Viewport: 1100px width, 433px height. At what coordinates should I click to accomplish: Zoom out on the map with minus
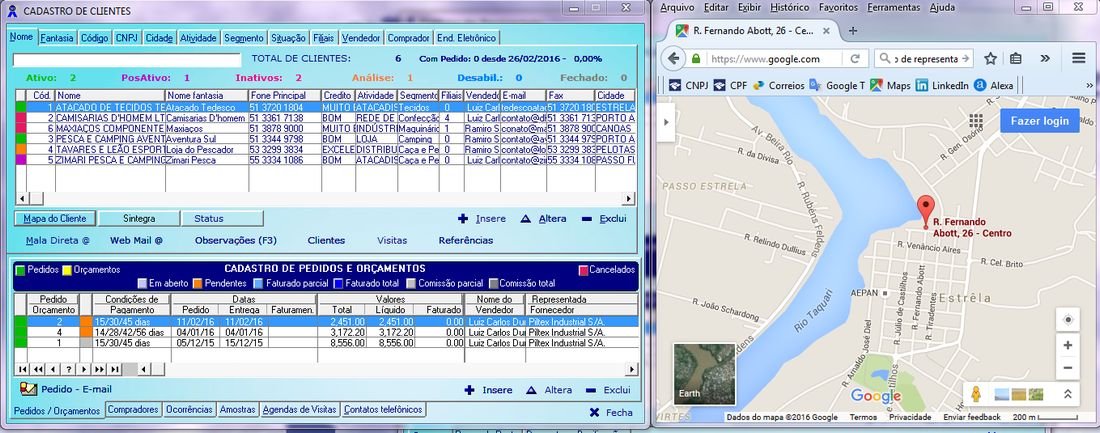click(1068, 368)
